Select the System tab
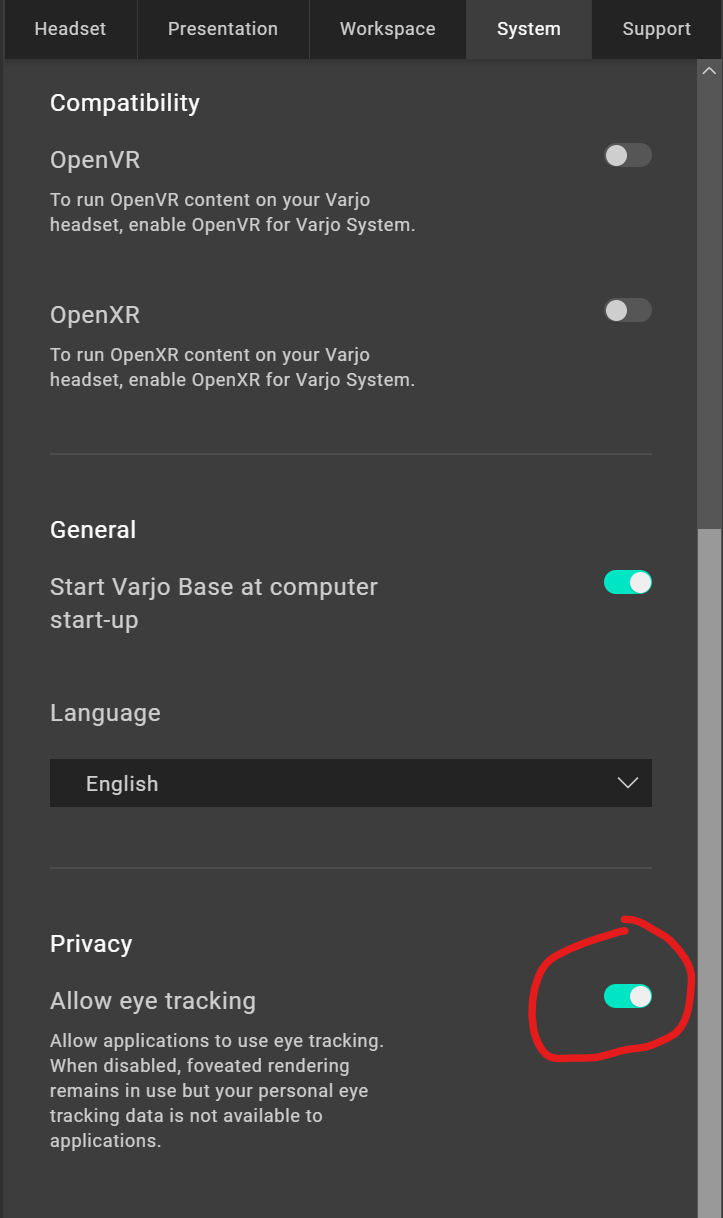 pyautogui.click(x=528, y=29)
